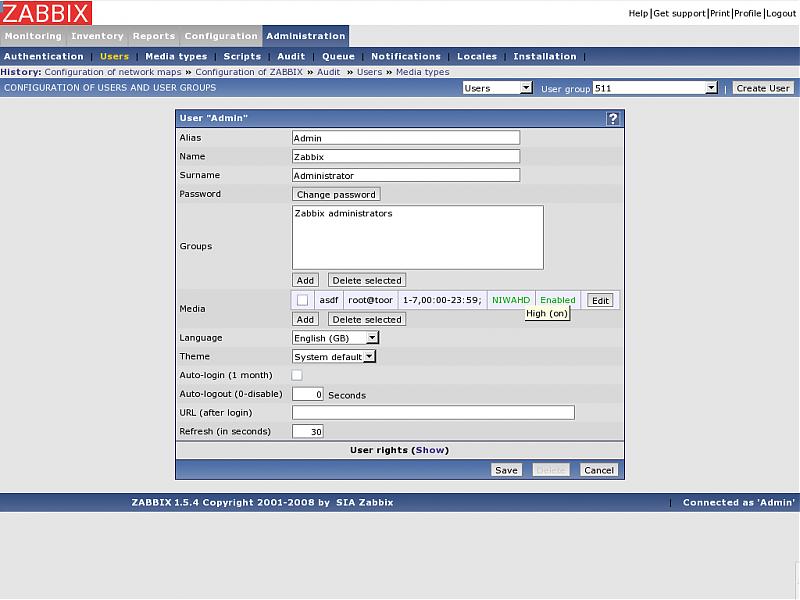This screenshot has width=800, height=600.
Task: Select Zabbix administrators in Groups list
Action: 343,213
